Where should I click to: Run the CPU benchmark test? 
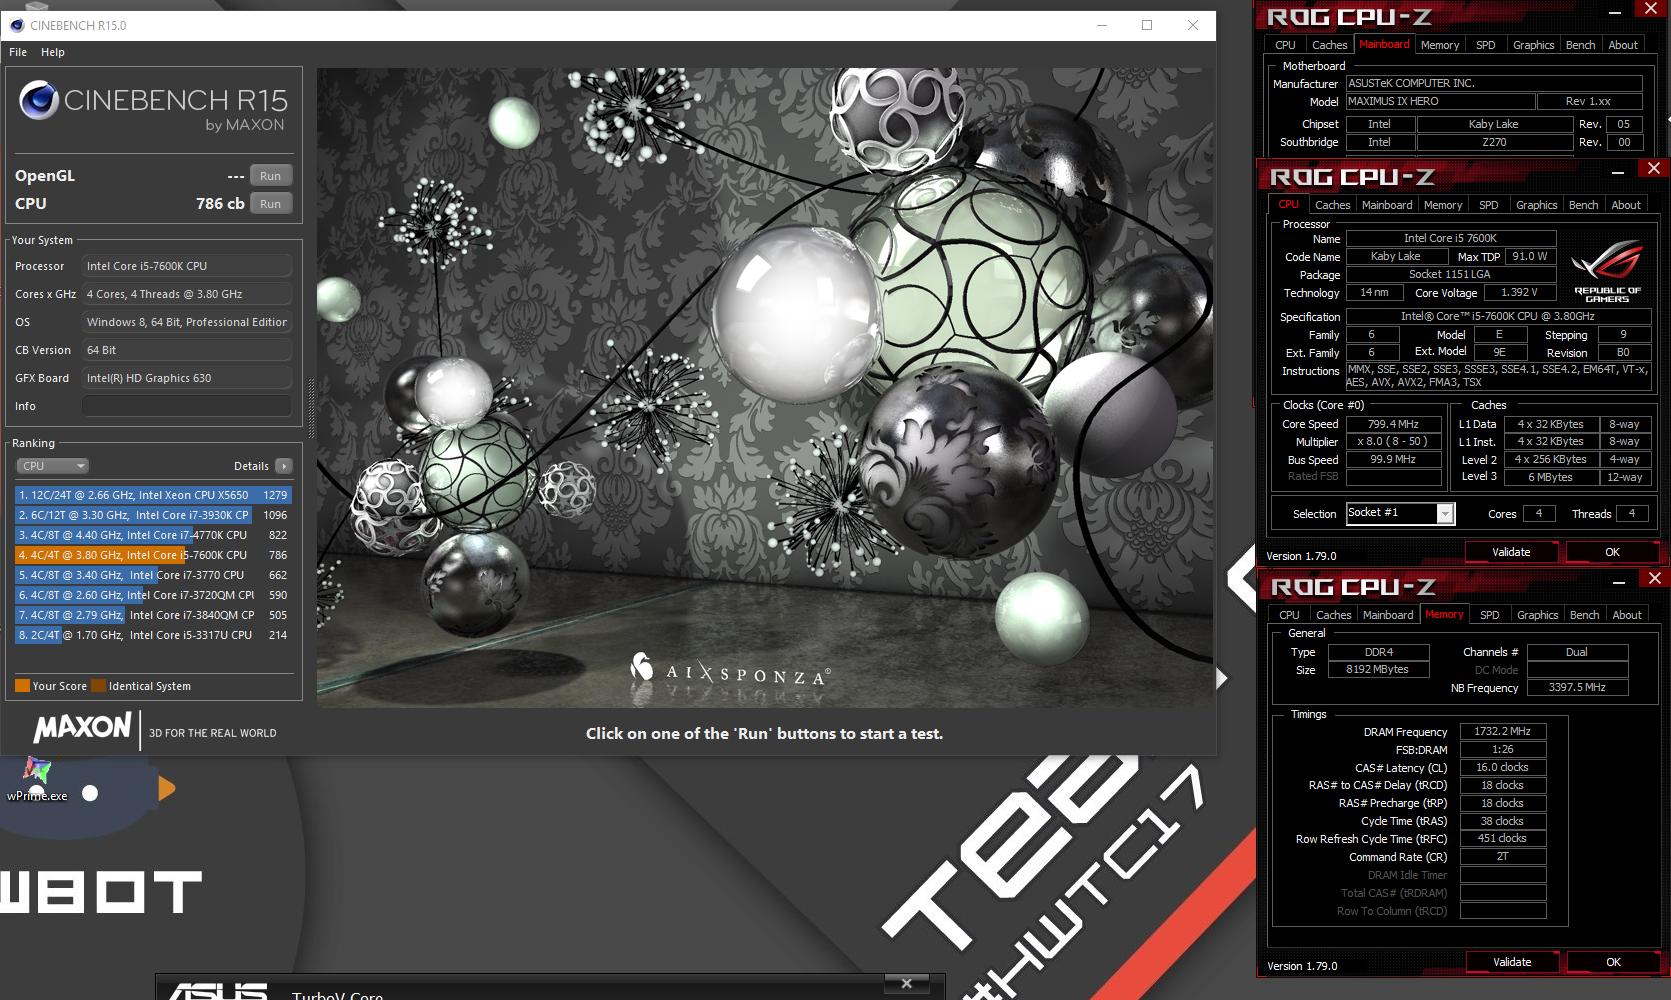pos(270,204)
